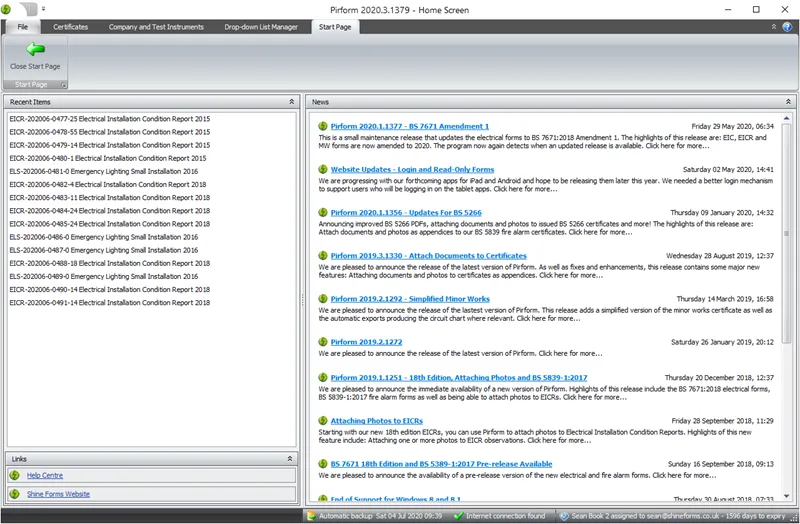Open the Drop-down List Manager tab
Viewport: 800px width, 524px height.
pos(260,27)
